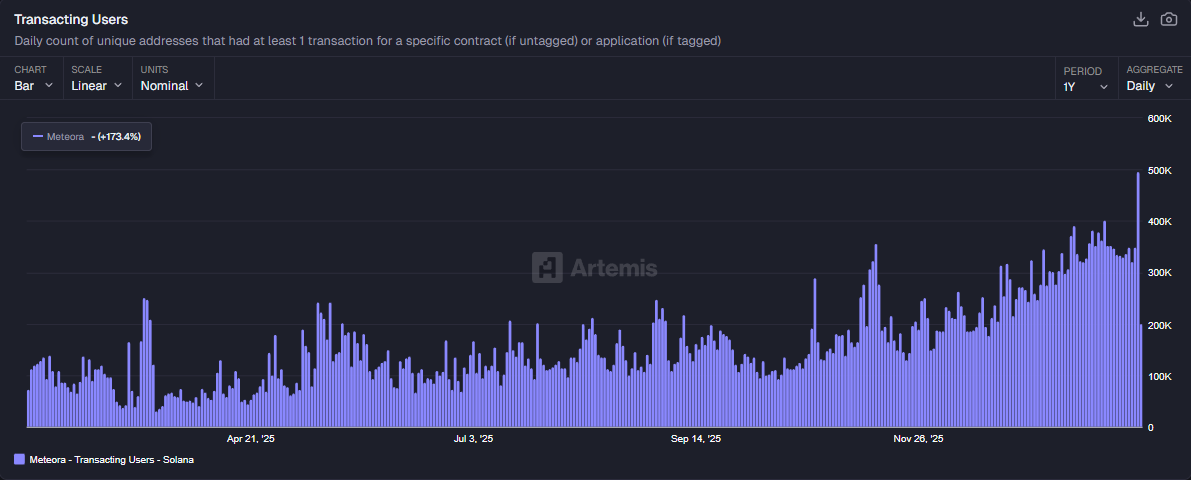Open the Period 1Y dropdown
The height and width of the screenshot is (480, 1191).
pos(1086,79)
